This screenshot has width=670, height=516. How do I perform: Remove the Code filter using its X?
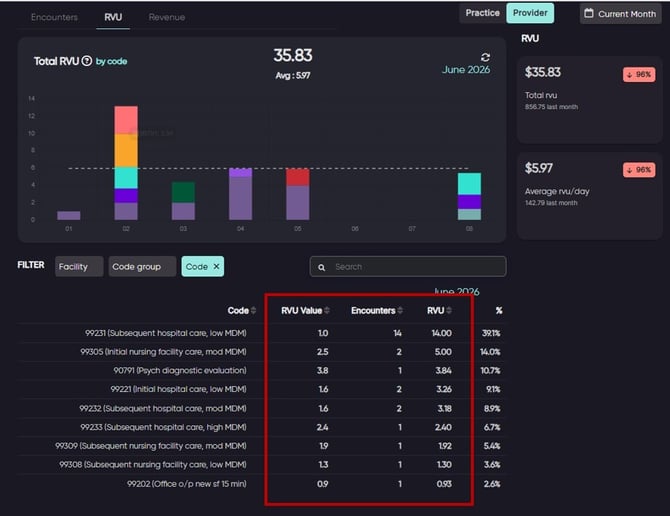tap(216, 266)
